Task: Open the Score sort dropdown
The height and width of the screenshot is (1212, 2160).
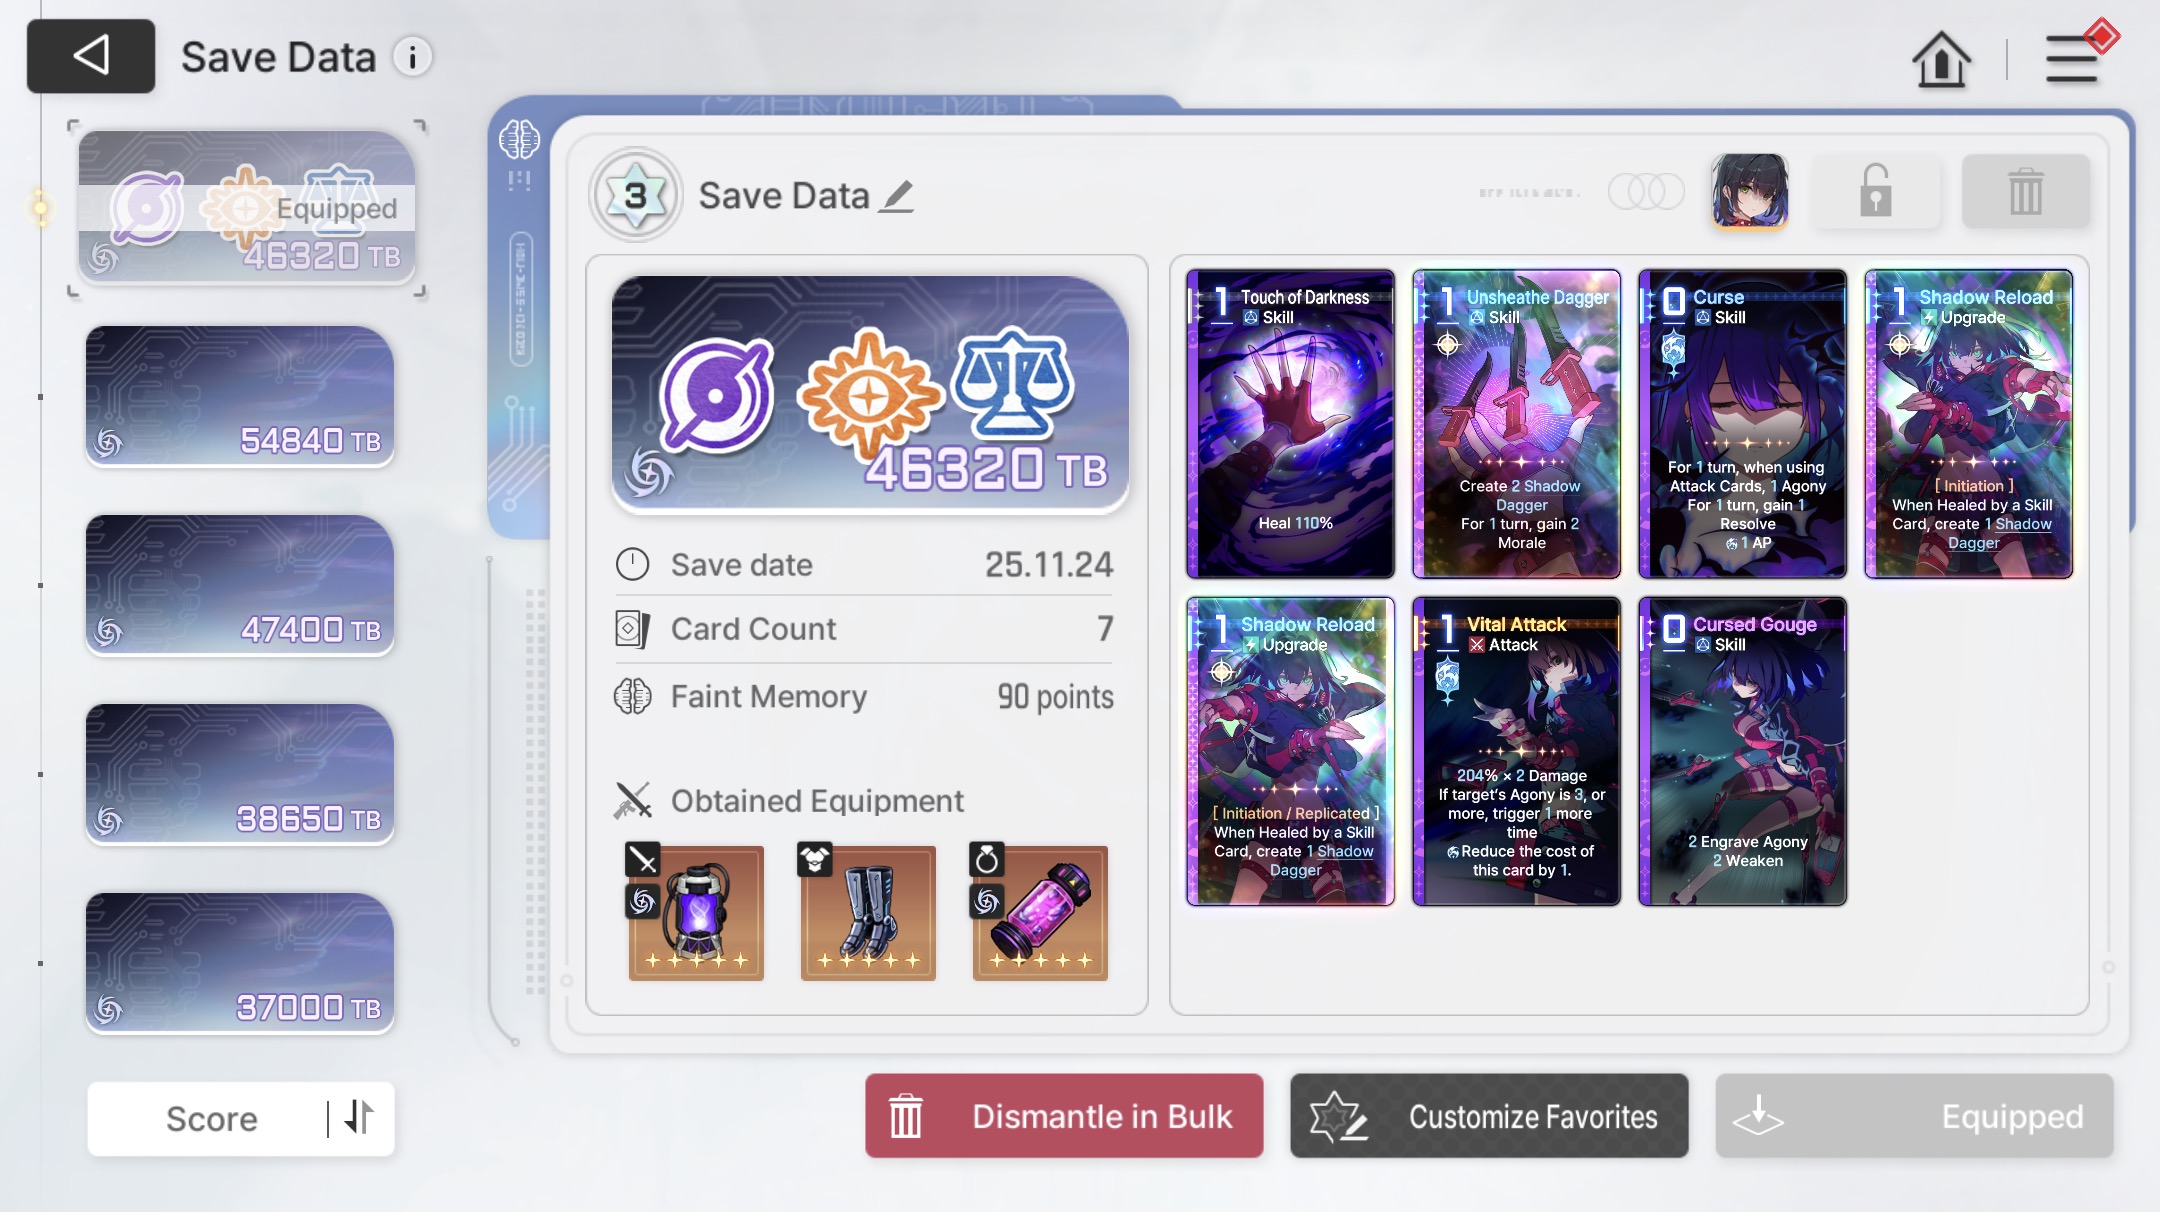Action: 212,1118
